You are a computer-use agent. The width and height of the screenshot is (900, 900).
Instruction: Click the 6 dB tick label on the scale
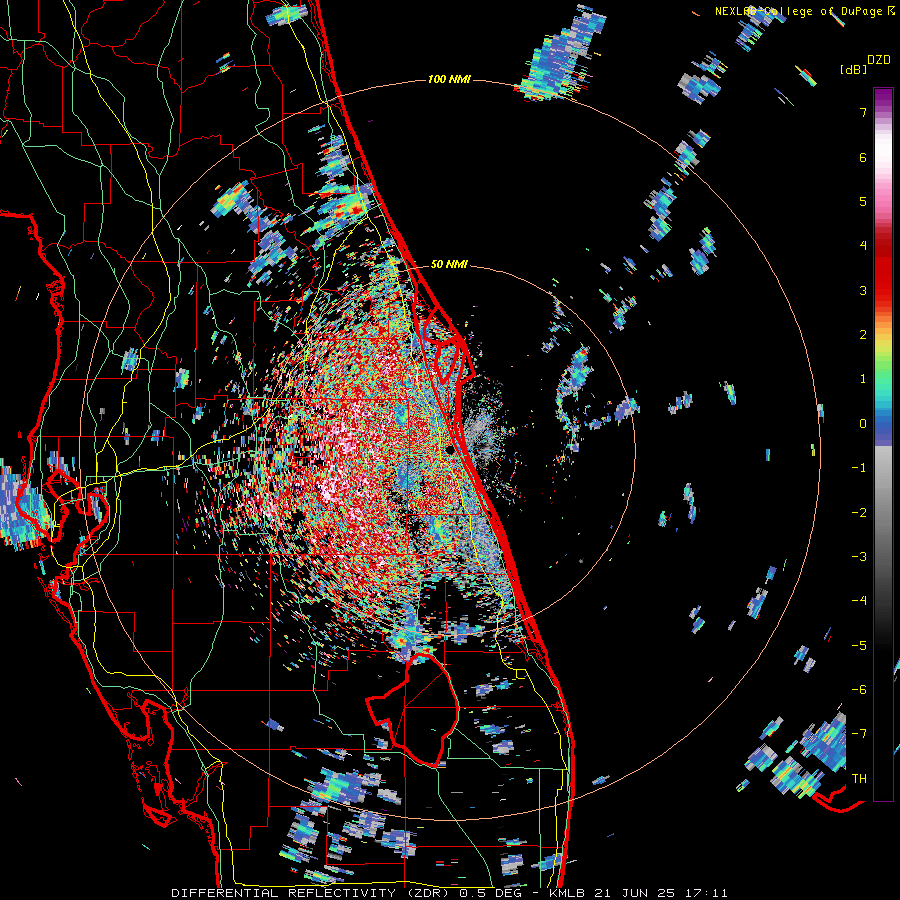863,157
